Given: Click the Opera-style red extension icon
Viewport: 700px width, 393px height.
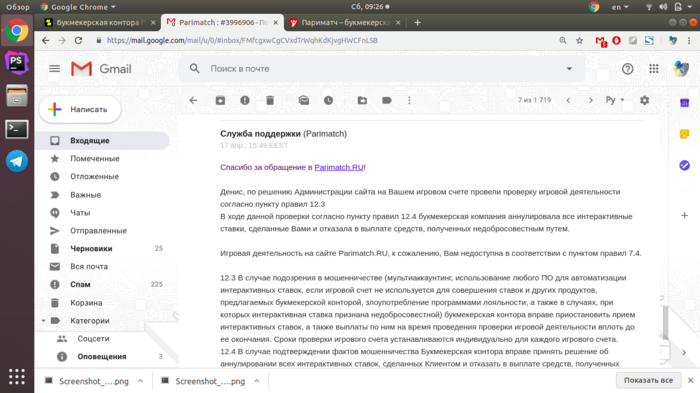Looking at the screenshot, I should coord(617,40).
